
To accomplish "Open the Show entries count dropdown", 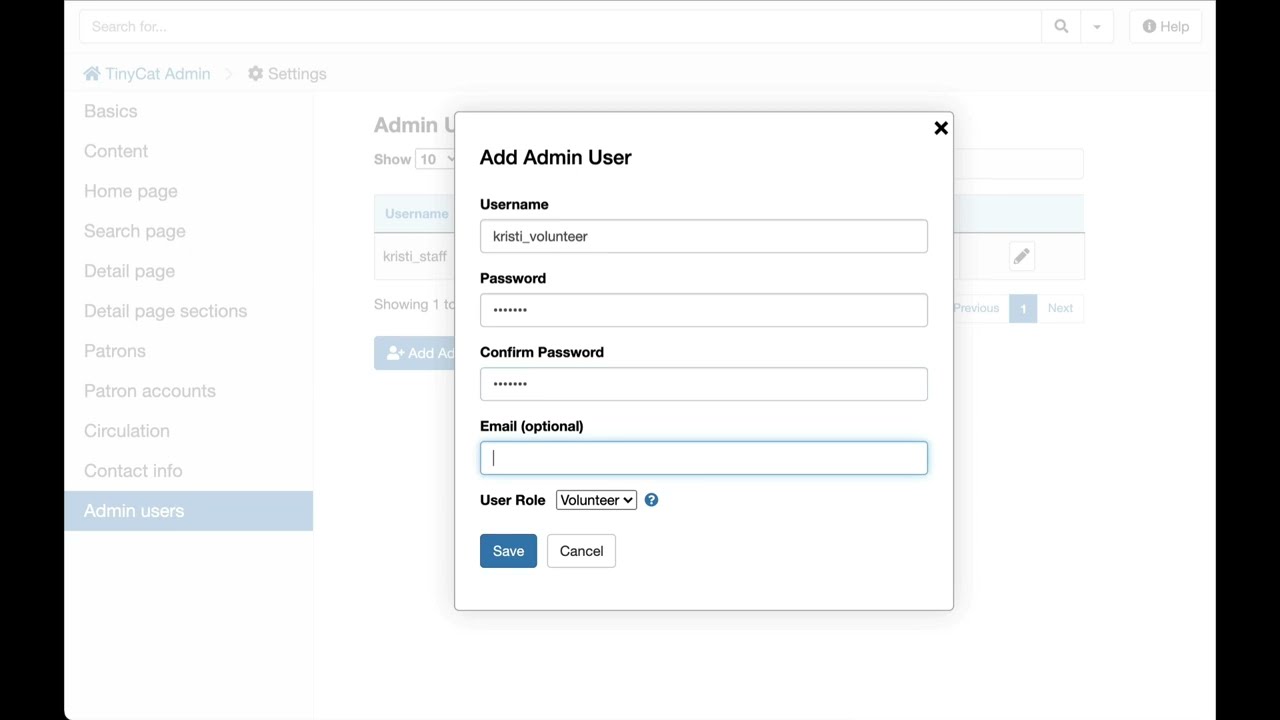I will [435, 160].
